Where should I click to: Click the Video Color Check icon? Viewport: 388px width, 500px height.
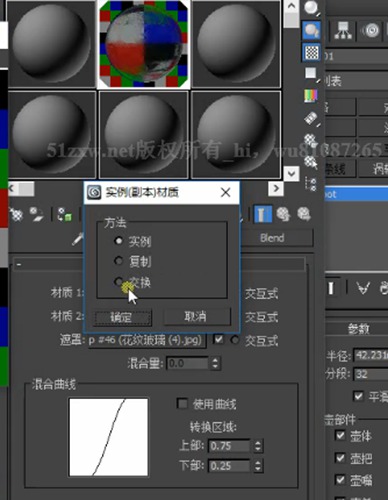click(311, 96)
